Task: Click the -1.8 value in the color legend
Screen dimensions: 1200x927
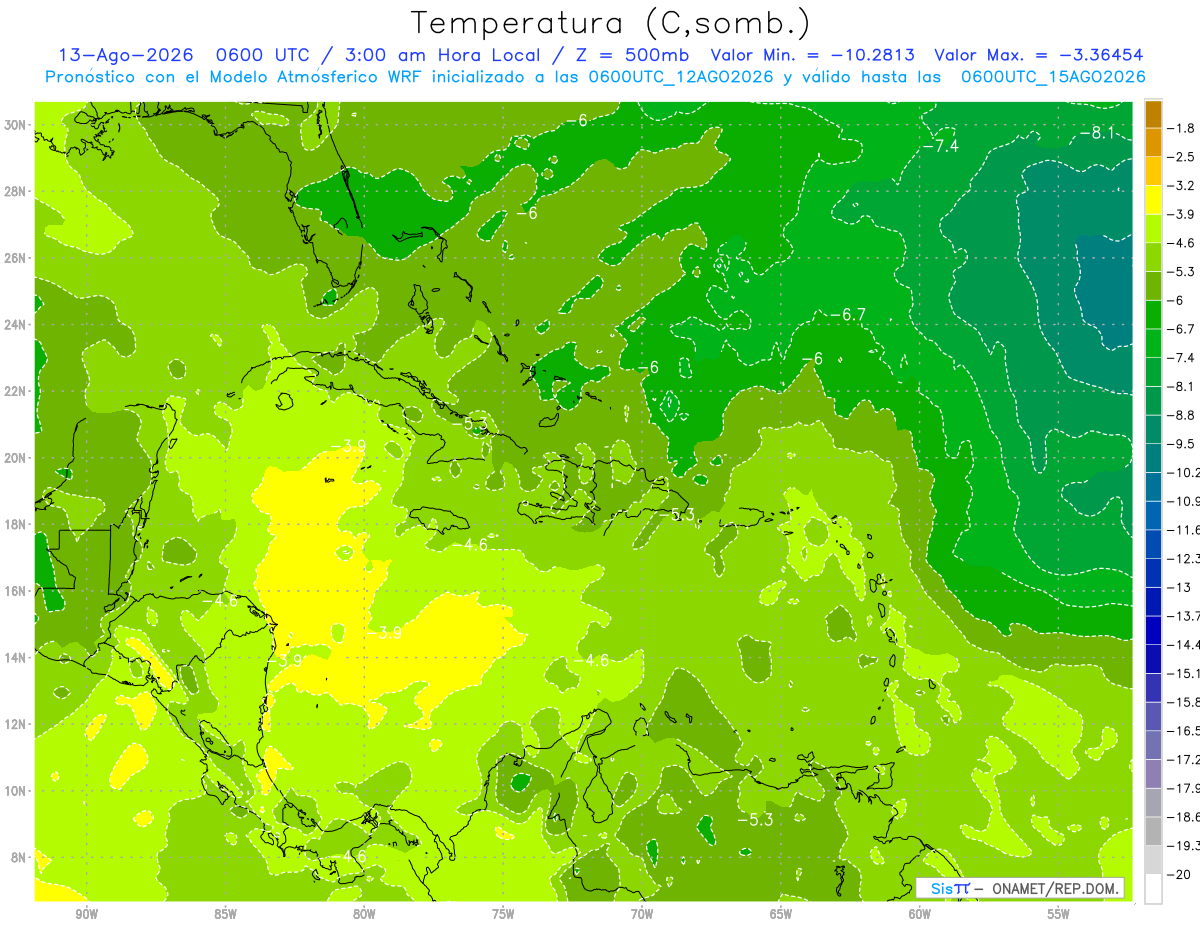Action: 1183,129
